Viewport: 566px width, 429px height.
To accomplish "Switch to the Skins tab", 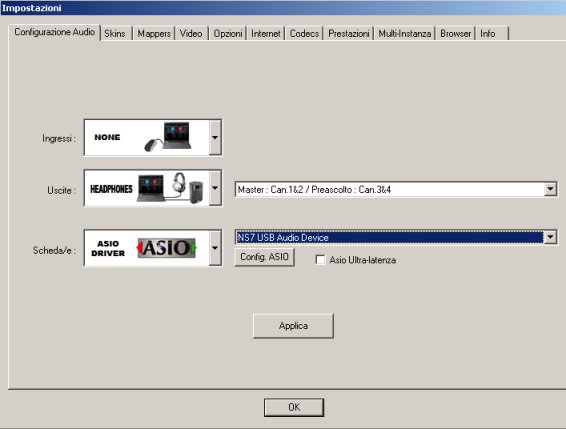I will pyautogui.click(x=116, y=34).
